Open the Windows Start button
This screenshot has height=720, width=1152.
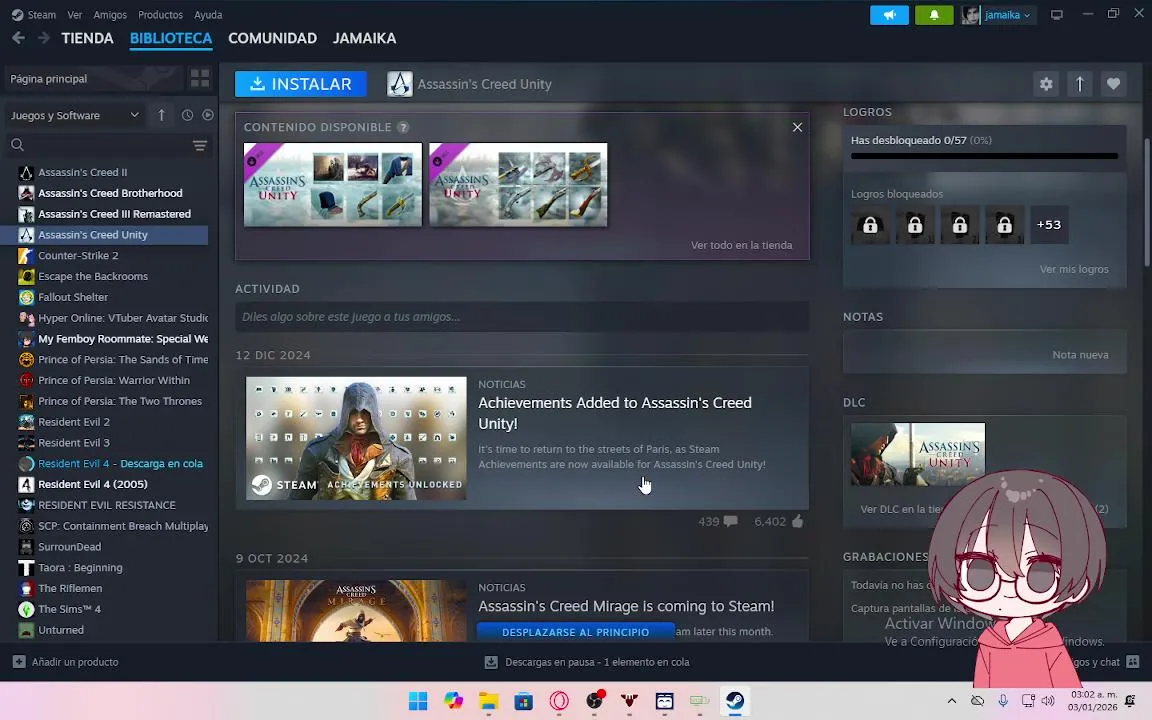pyautogui.click(x=418, y=701)
